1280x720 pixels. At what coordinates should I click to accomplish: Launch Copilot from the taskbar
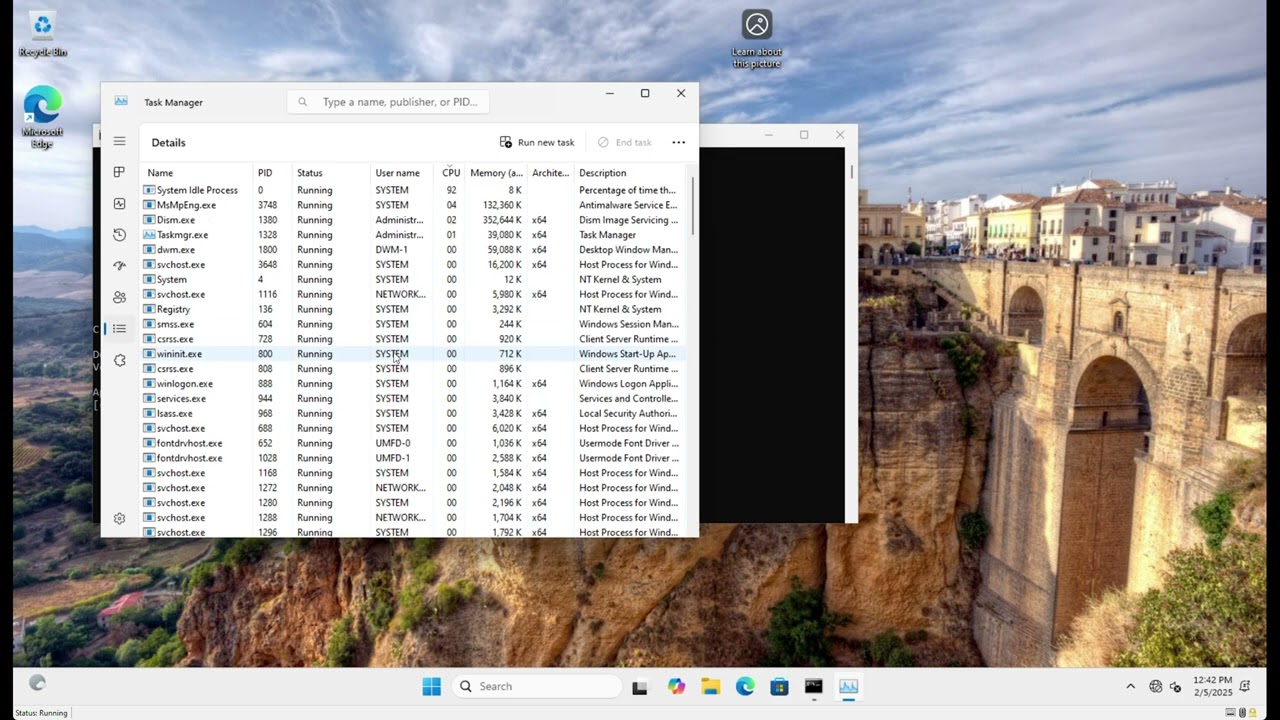pos(677,686)
